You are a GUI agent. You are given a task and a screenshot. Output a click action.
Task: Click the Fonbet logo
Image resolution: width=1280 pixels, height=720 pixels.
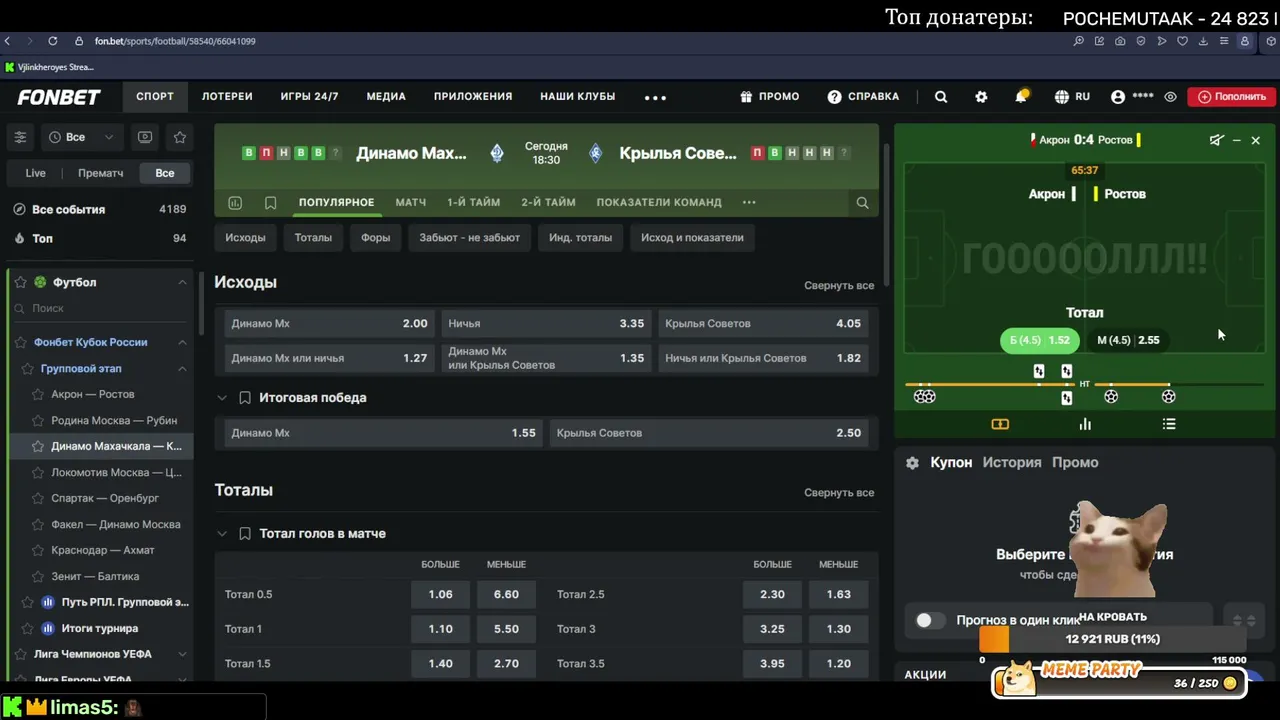coord(59,97)
